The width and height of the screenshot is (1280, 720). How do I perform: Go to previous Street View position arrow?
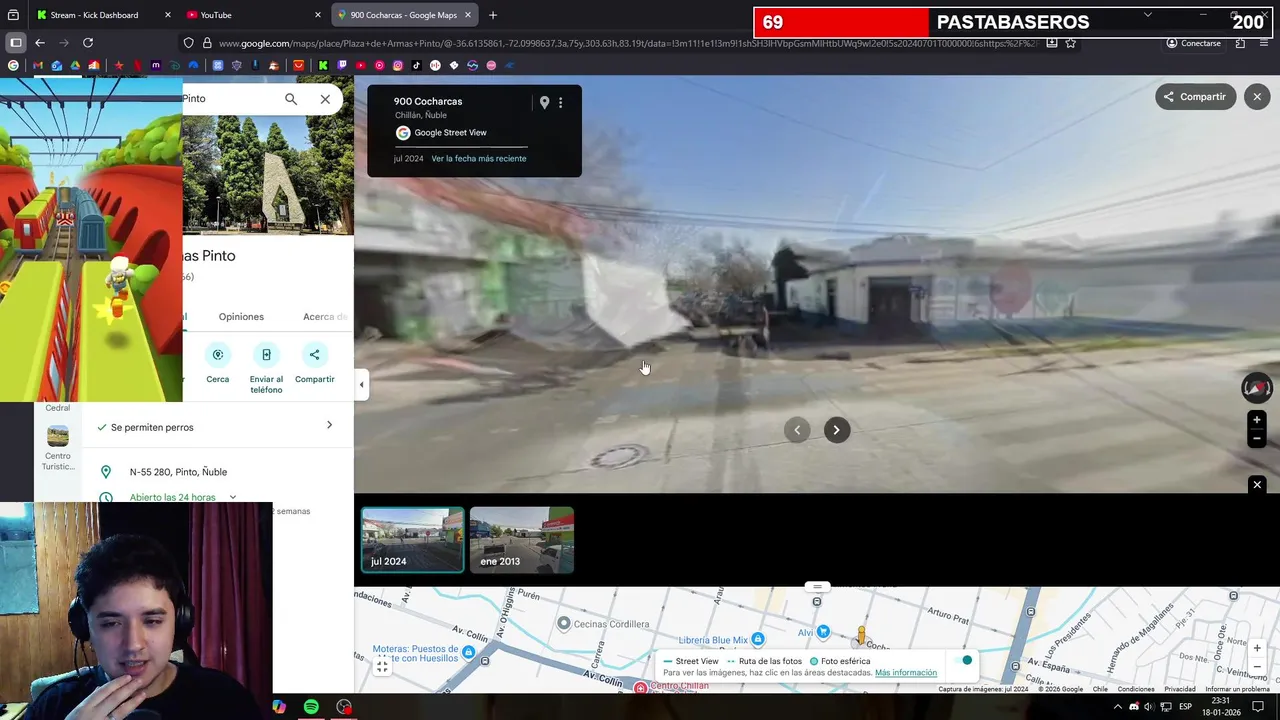coord(797,430)
